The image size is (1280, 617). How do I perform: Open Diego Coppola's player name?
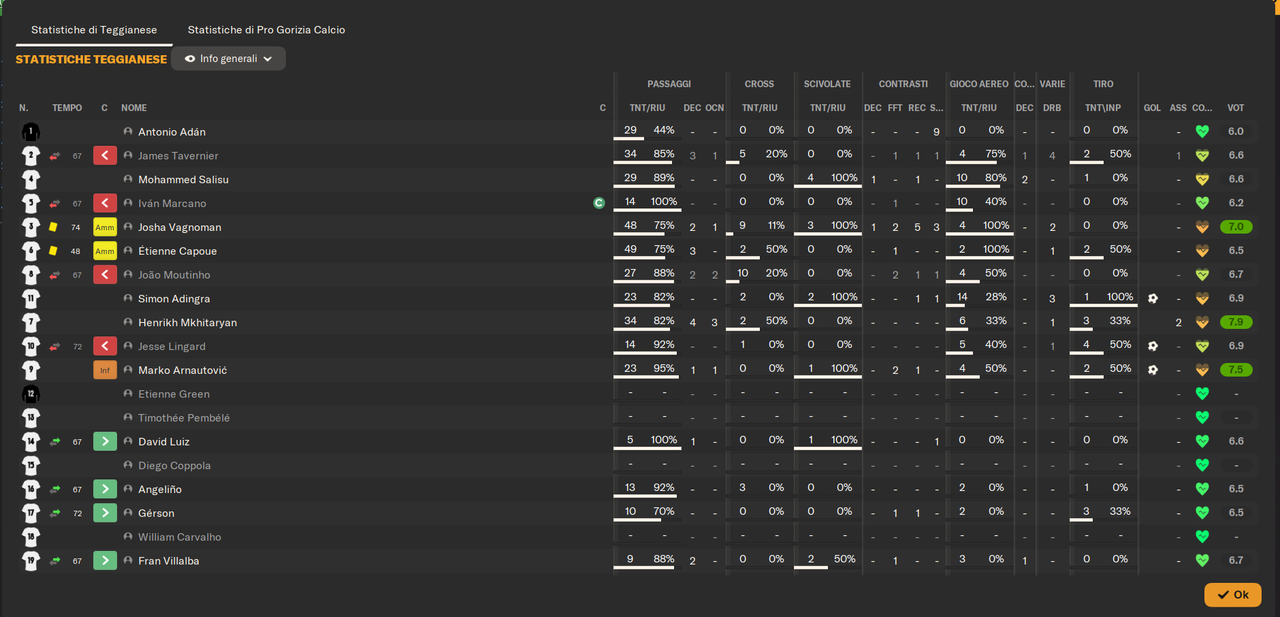(x=174, y=466)
